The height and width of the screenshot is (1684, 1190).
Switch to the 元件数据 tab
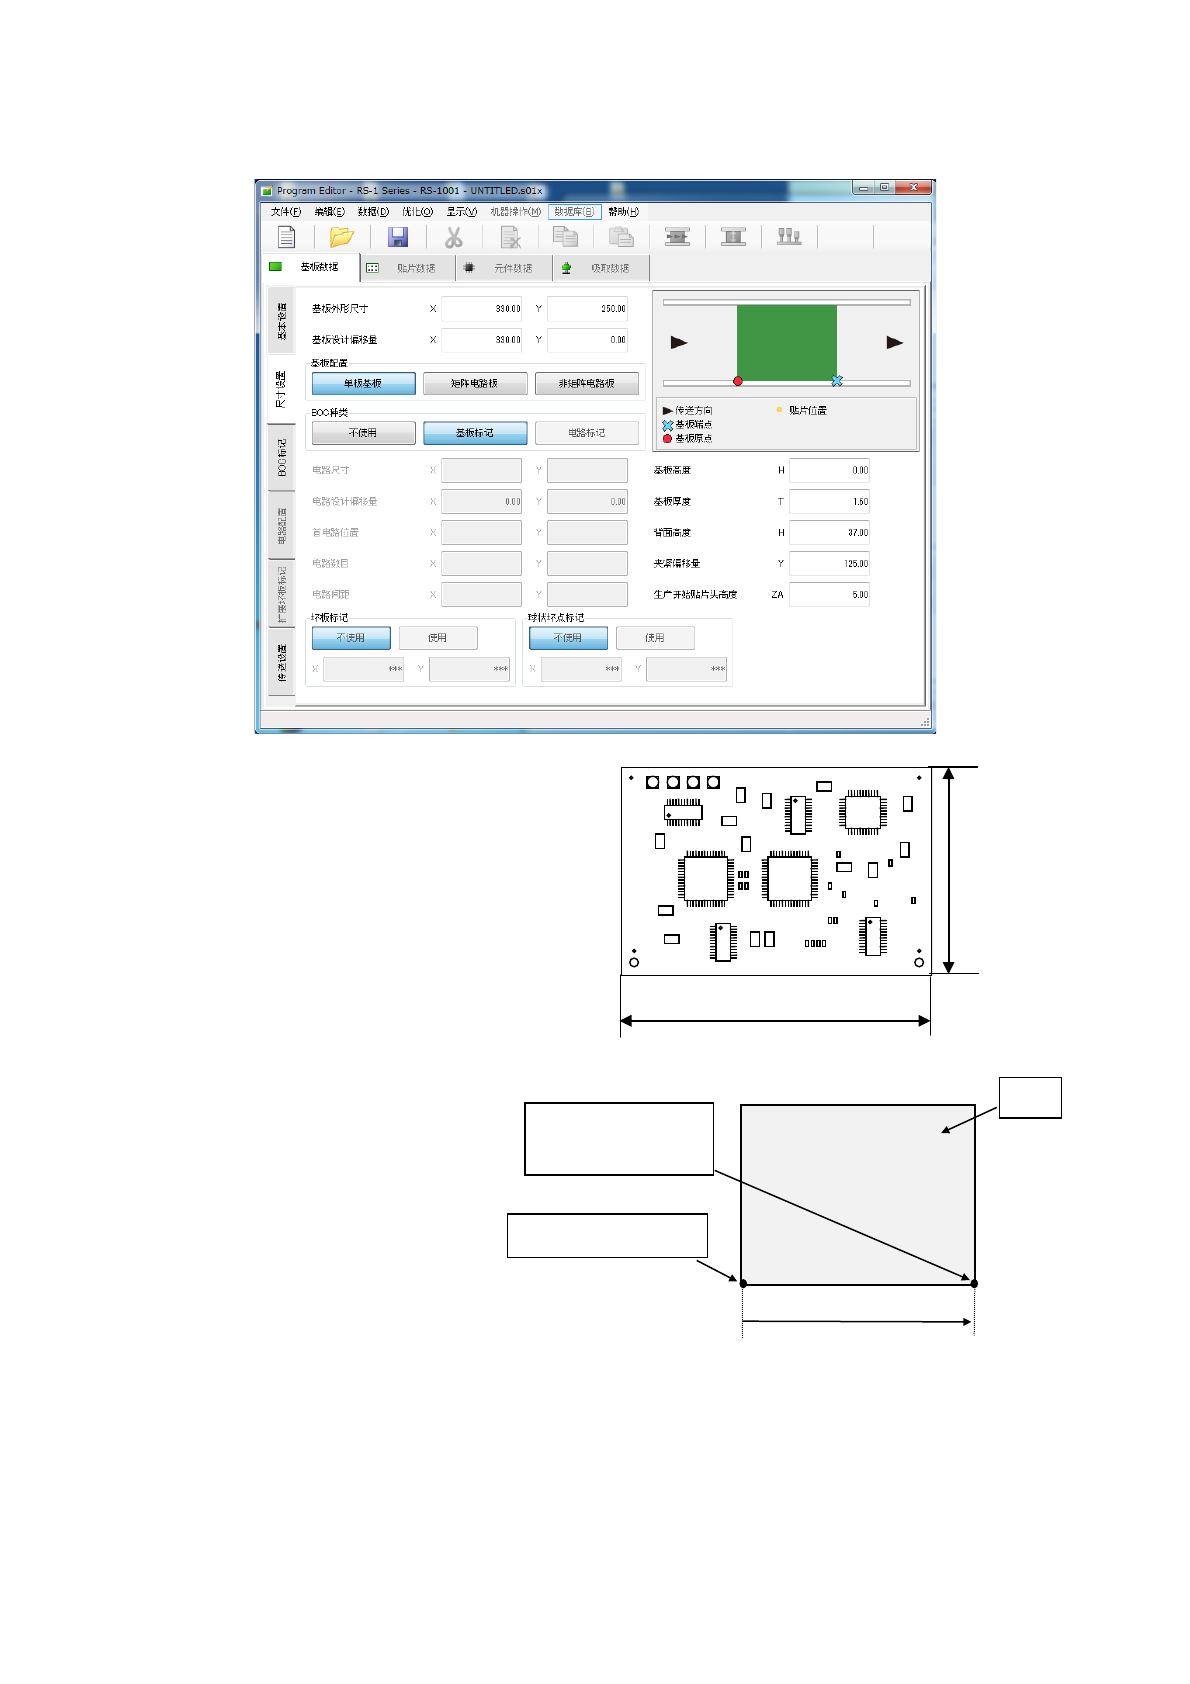click(x=505, y=268)
